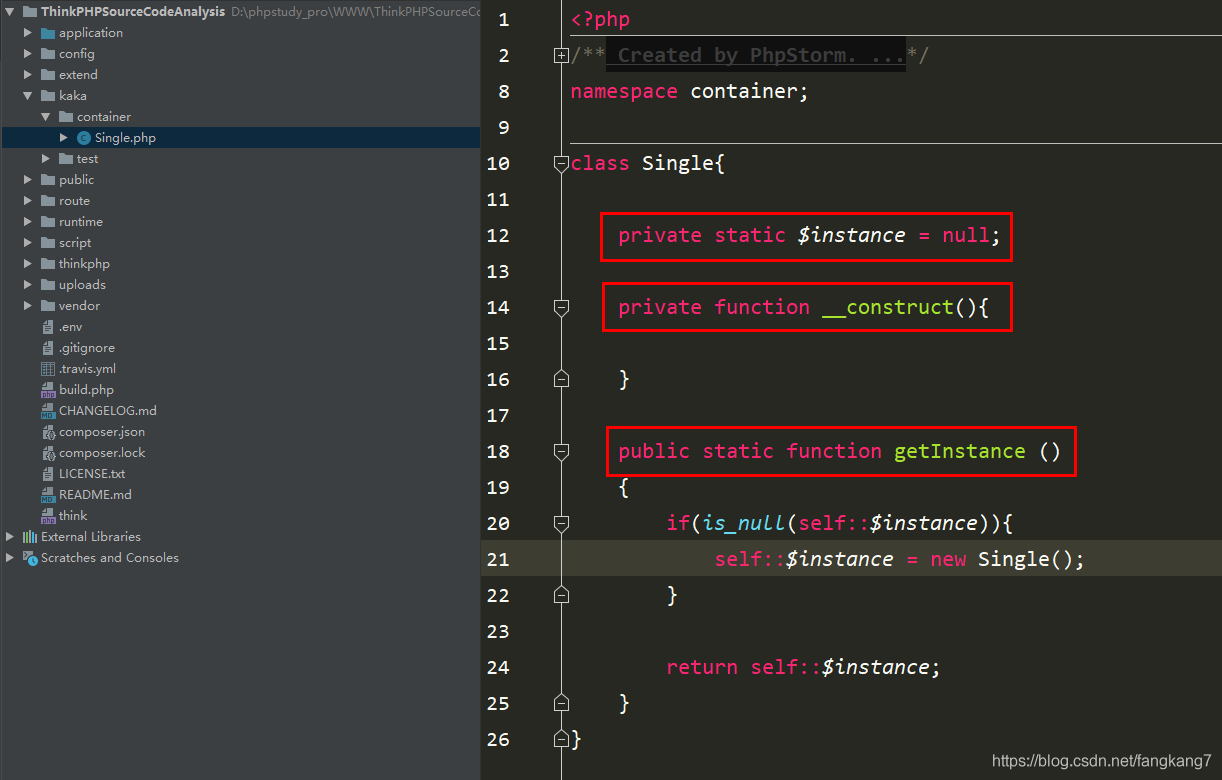Expand the runtime folder arrow
1222x780 pixels.
28,222
